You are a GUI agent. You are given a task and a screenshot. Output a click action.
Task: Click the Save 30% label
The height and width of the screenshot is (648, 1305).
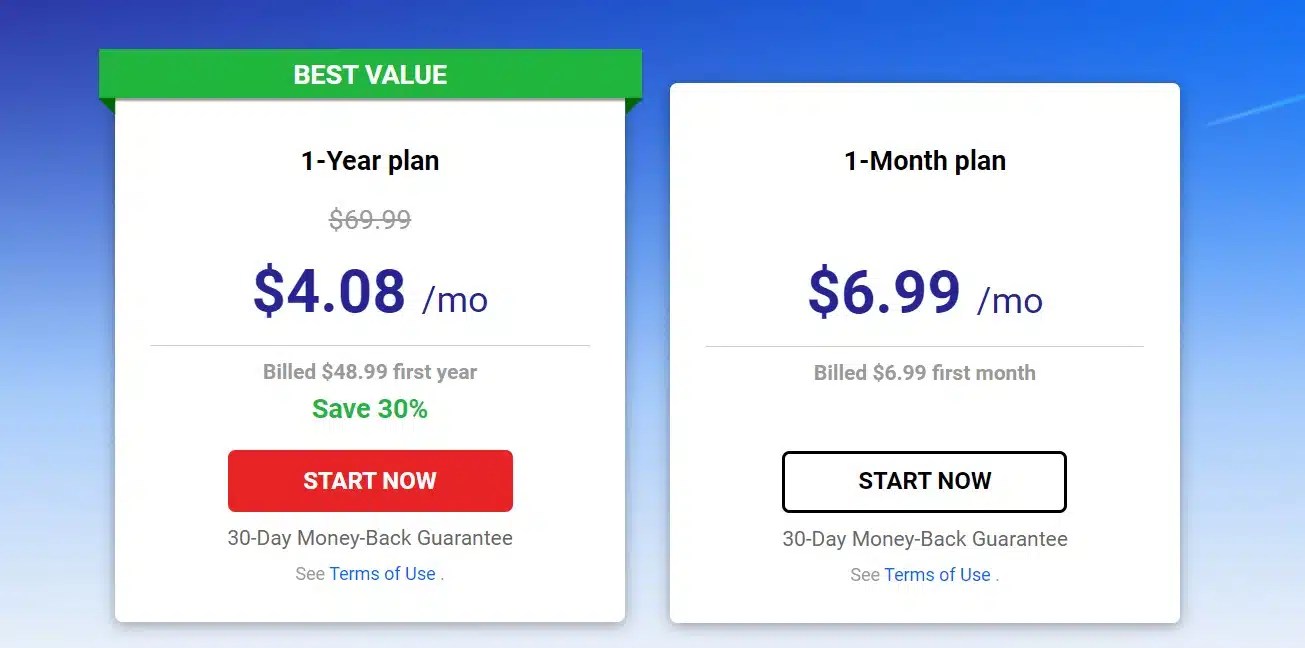(x=369, y=408)
